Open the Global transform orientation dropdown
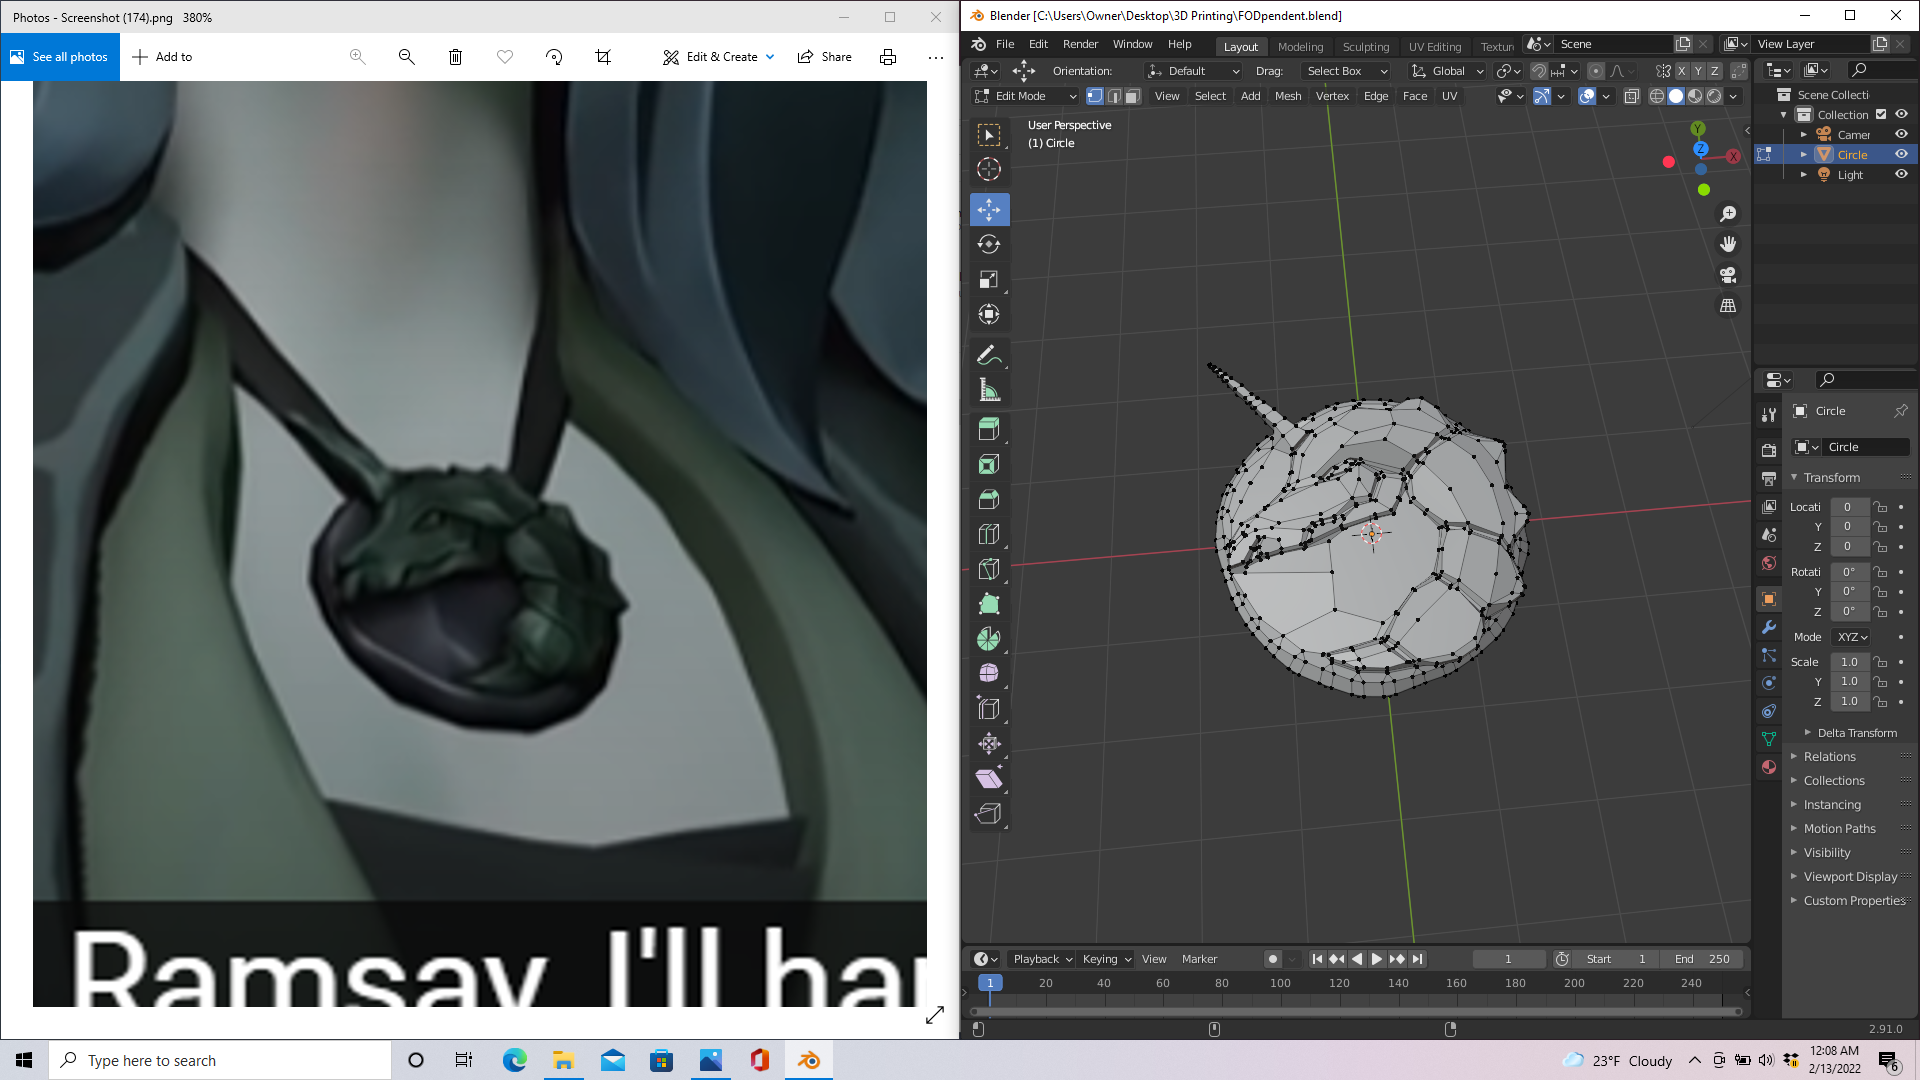This screenshot has height=1080, width=1920. coord(1447,71)
